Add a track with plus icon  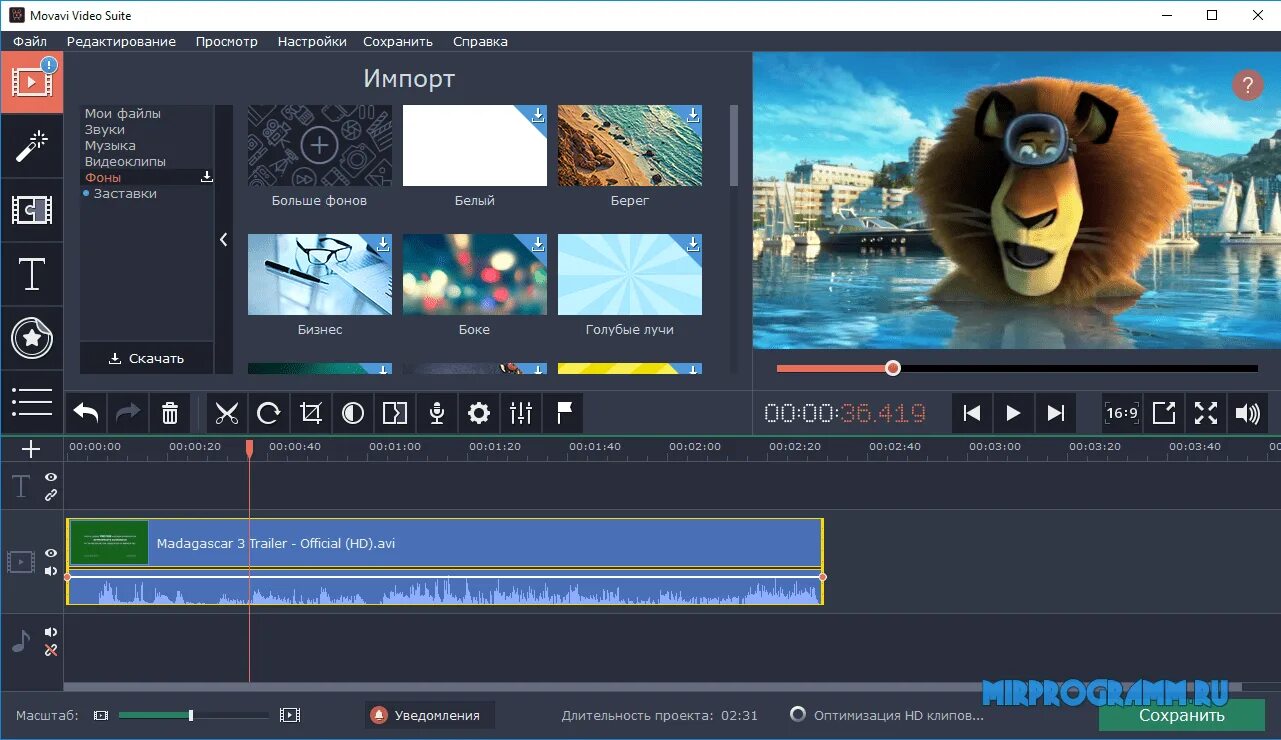click(x=31, y=449)
